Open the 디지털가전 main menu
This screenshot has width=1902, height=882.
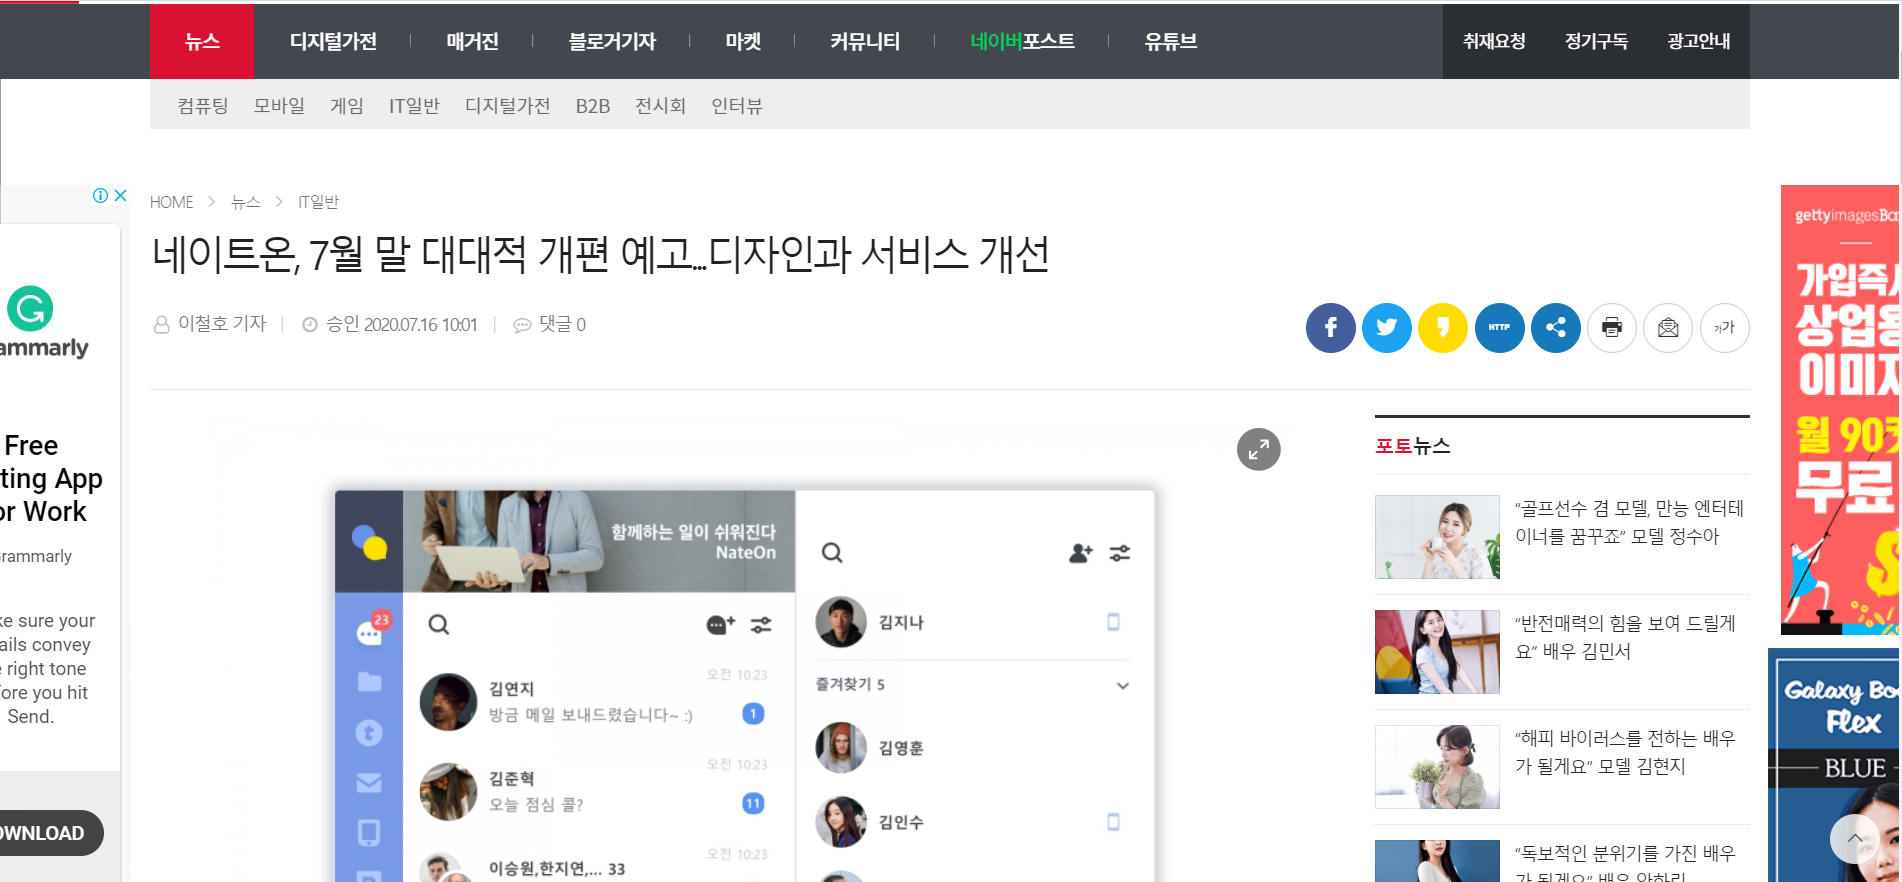coord(333,41)
